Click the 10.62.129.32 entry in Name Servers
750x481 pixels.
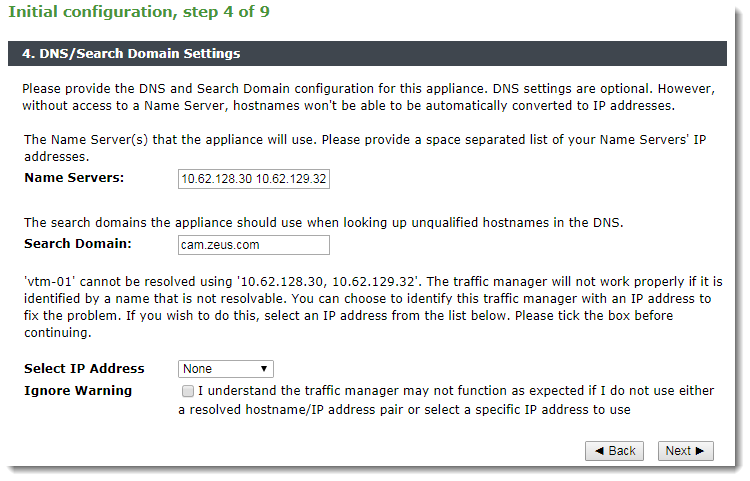(291, 179)
